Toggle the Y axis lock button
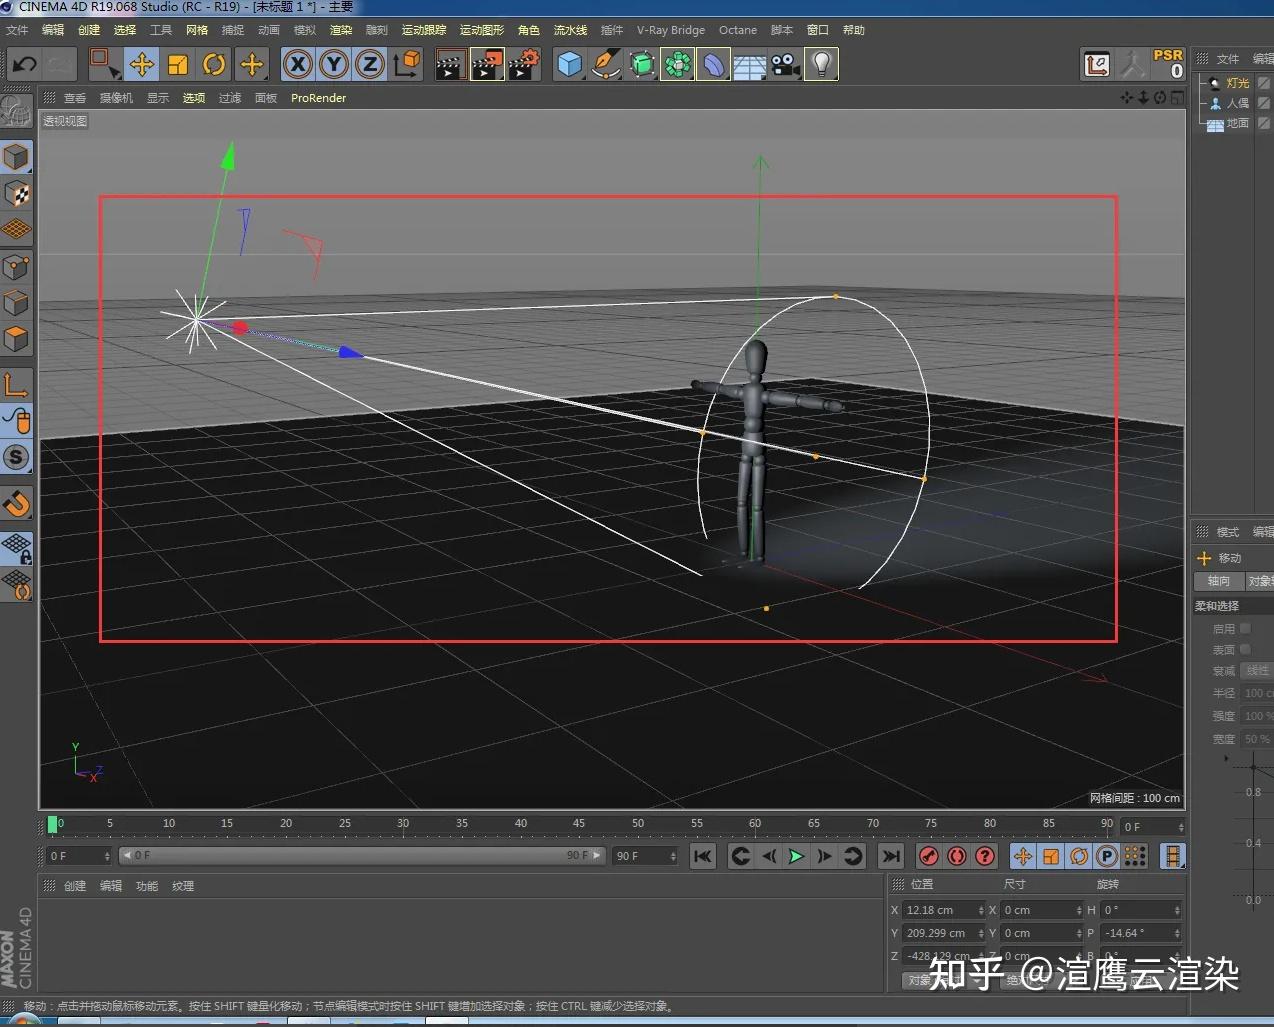This screenshot has width=1274, height=1027. coord(333,64)
